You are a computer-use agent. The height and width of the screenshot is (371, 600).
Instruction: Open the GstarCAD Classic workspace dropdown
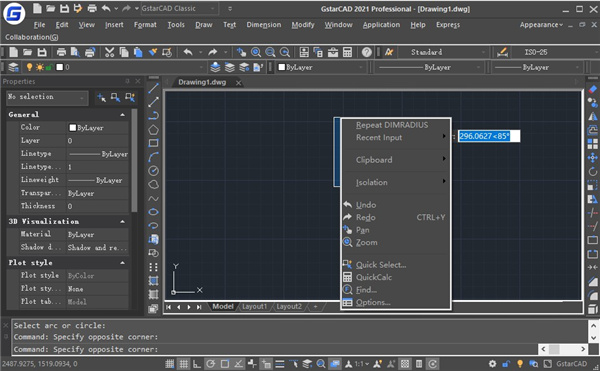pos(179,8)
